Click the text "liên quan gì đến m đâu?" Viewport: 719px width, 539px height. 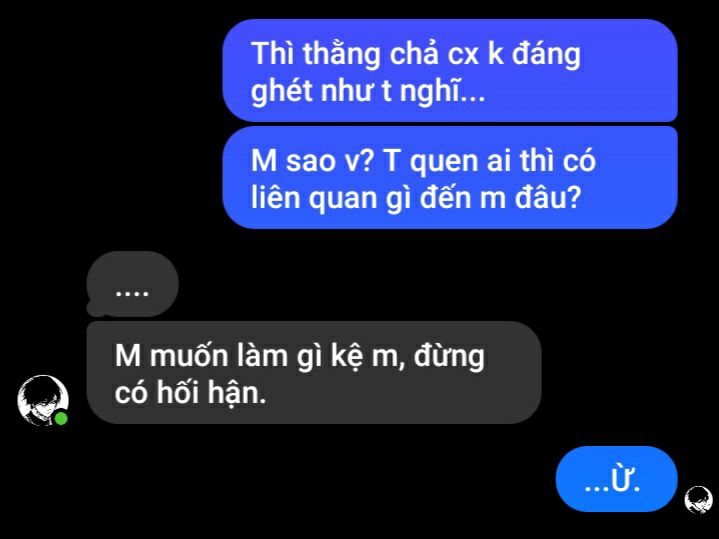[x=416, y=198]
